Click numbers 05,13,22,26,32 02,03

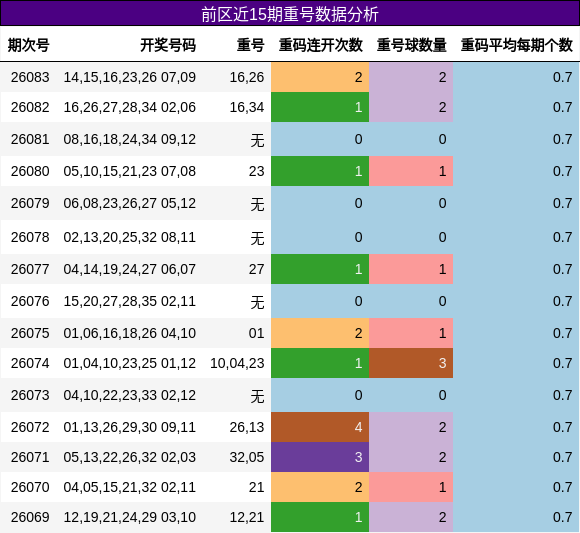129,457
